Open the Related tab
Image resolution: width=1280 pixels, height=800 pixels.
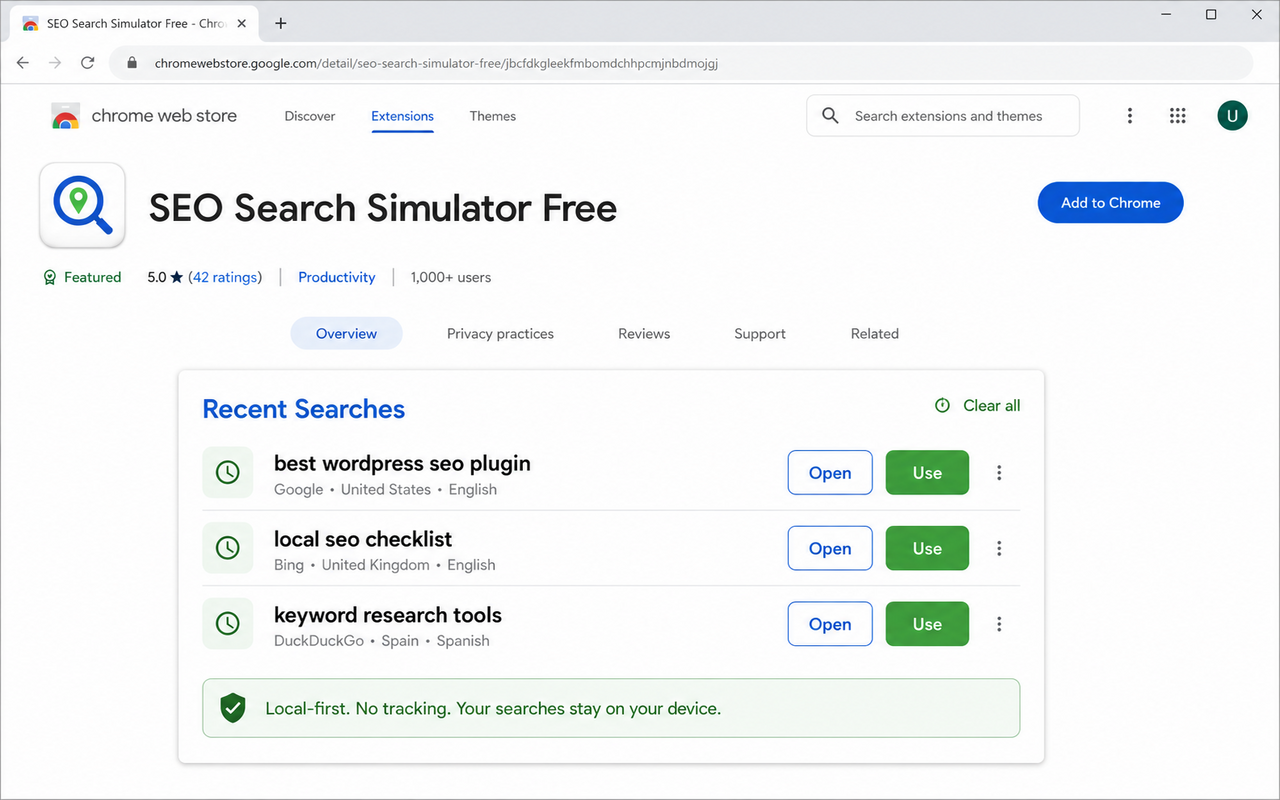click(875, 334)
